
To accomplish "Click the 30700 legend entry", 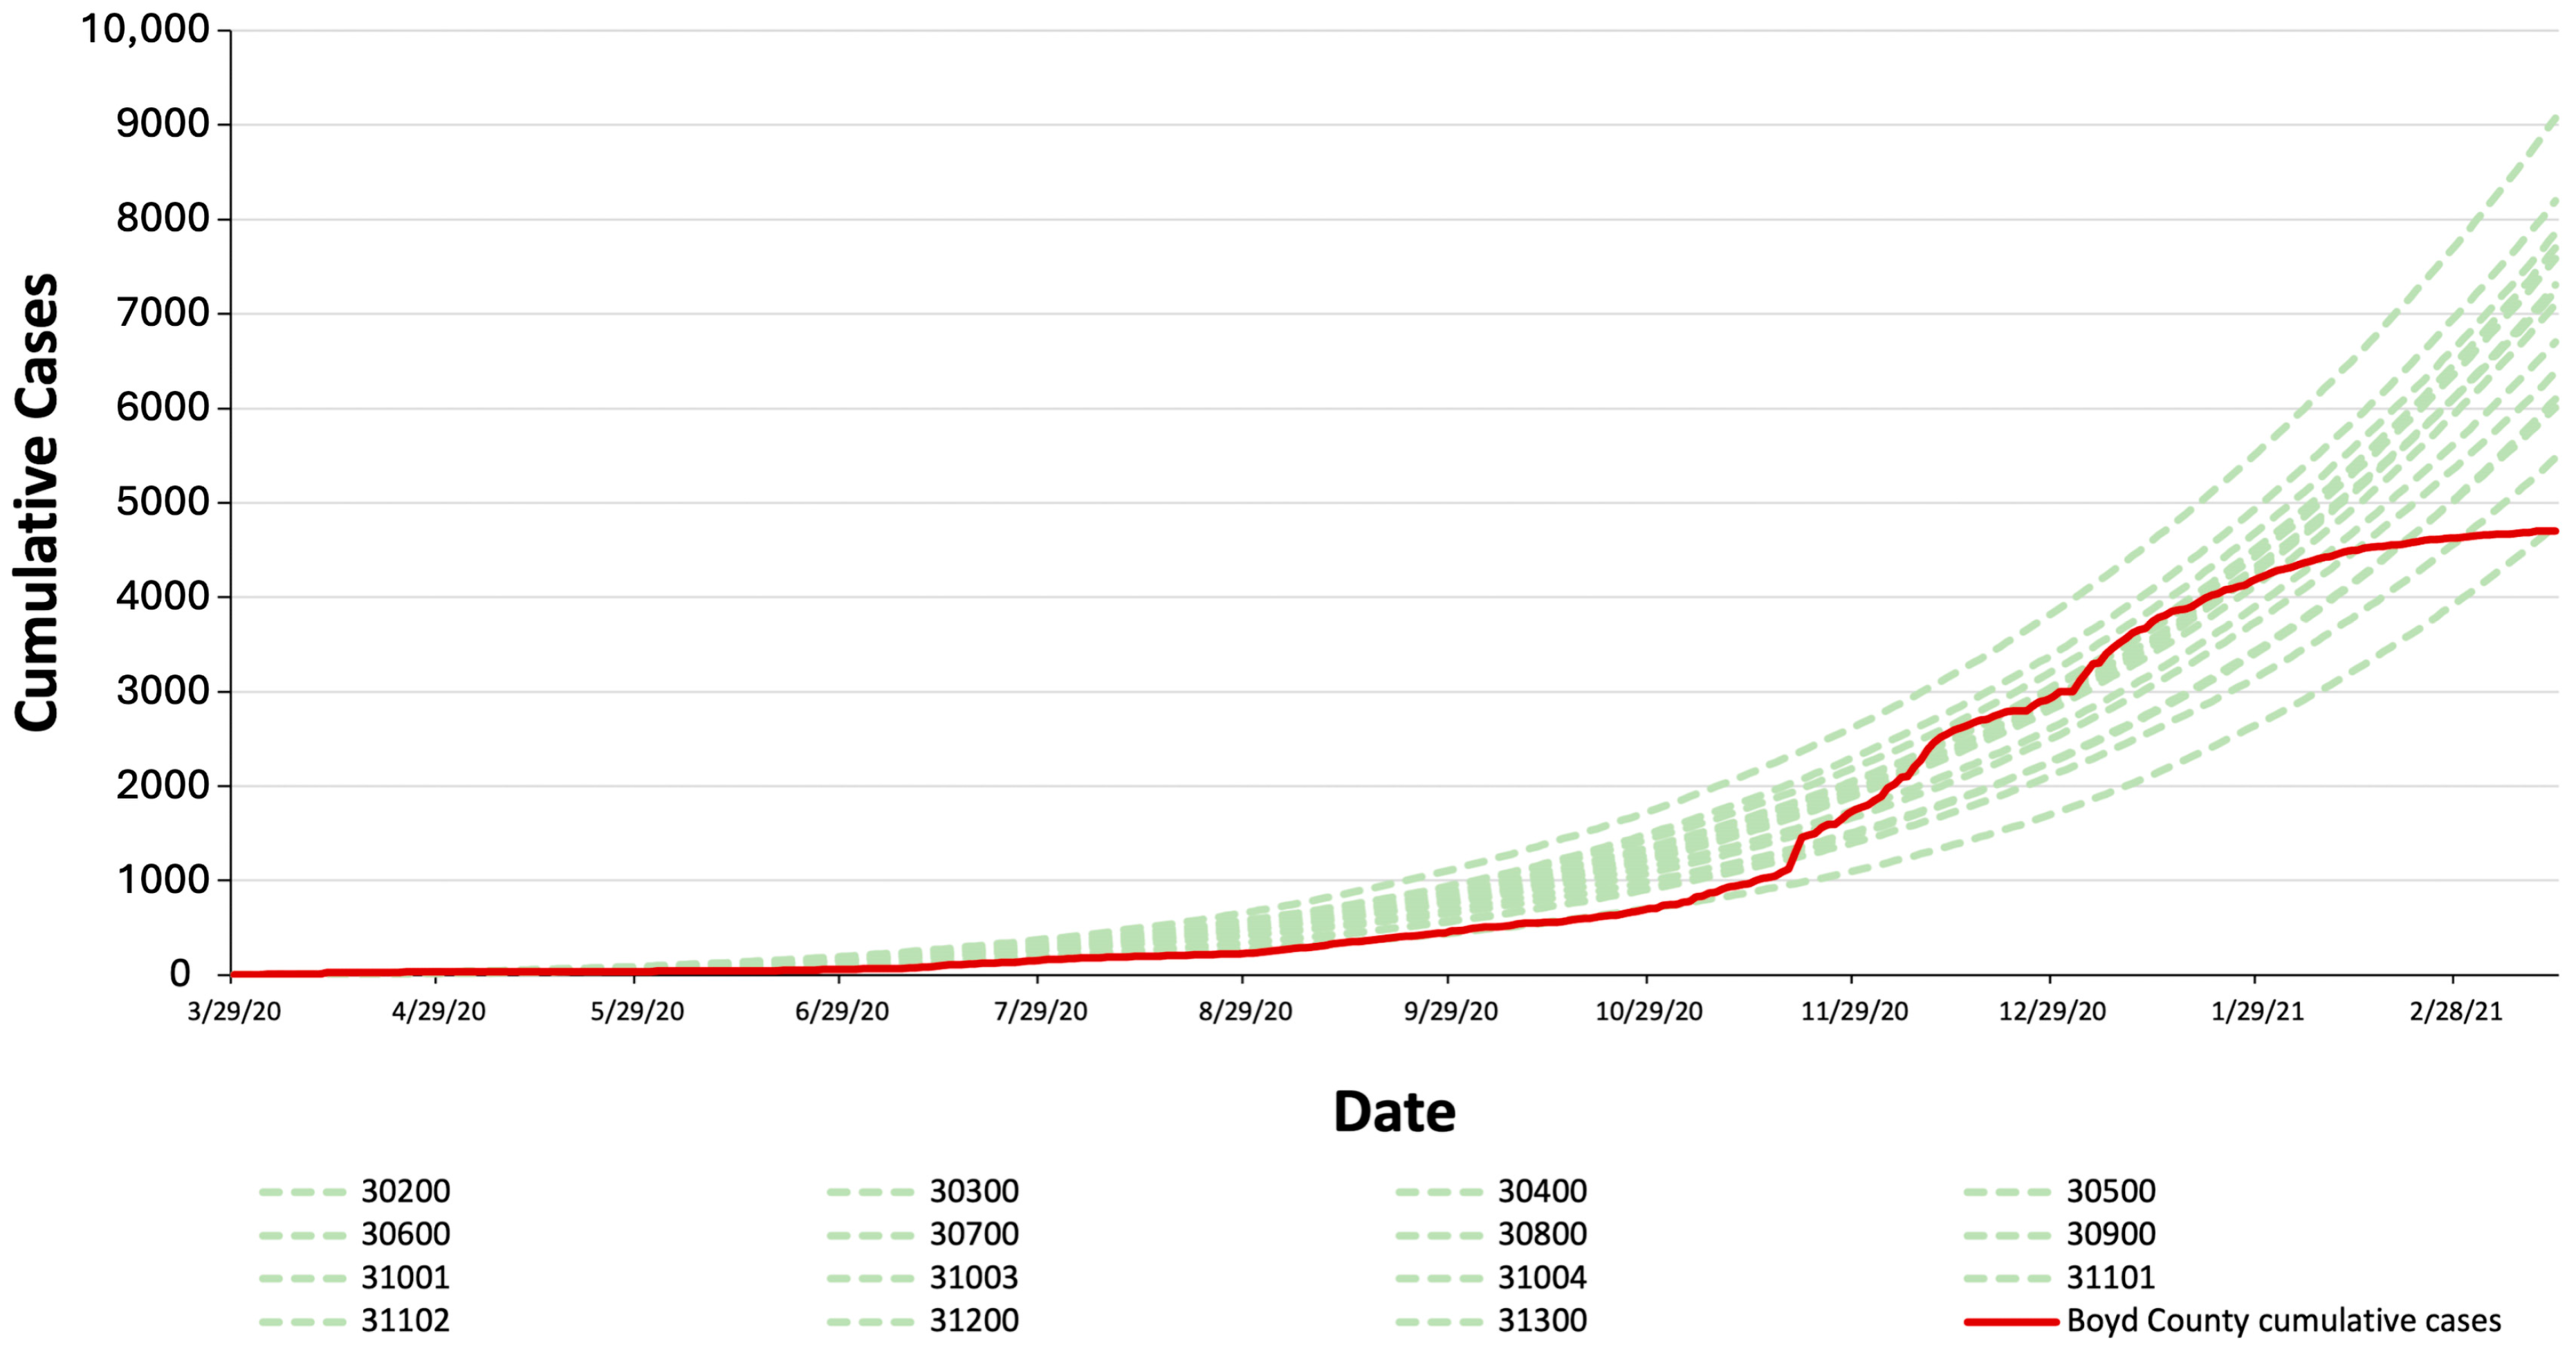I will coord(973,1234).
